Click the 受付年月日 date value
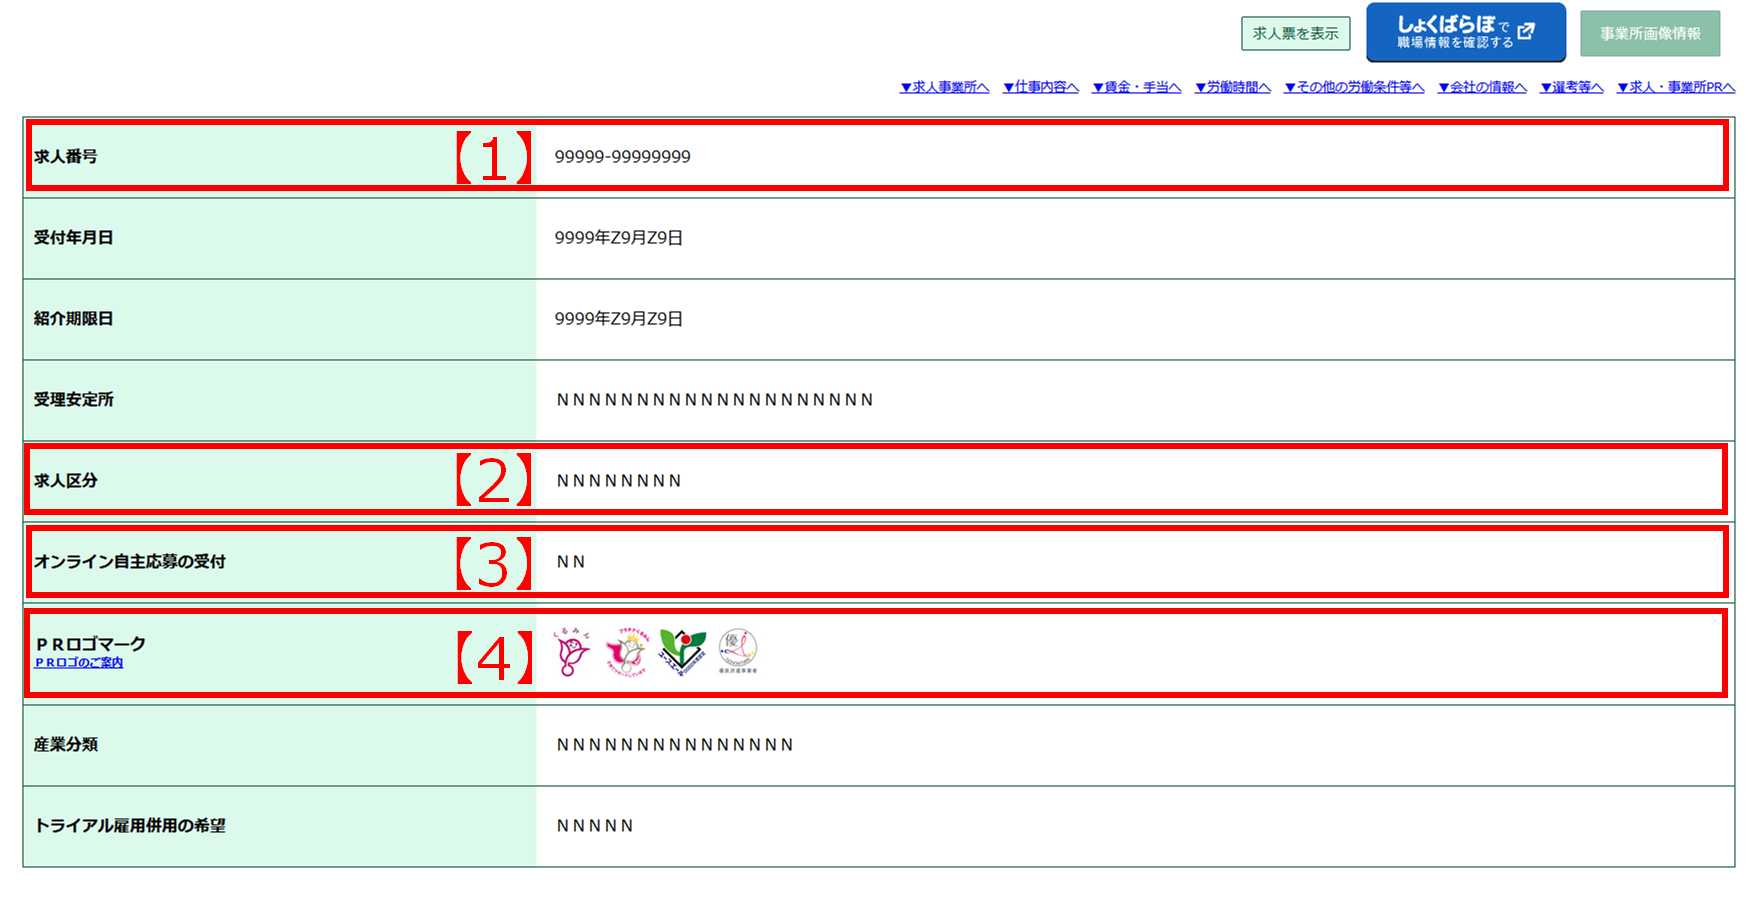The height and width of the screenshot is (910, 1750). (x=618, y=237)
